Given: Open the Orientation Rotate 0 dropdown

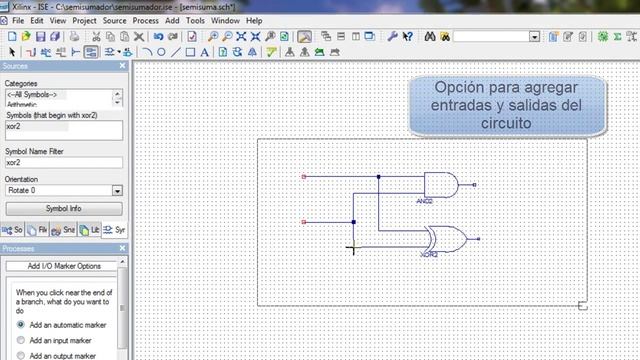Looking at the screenshot, I should click(117, 191).
